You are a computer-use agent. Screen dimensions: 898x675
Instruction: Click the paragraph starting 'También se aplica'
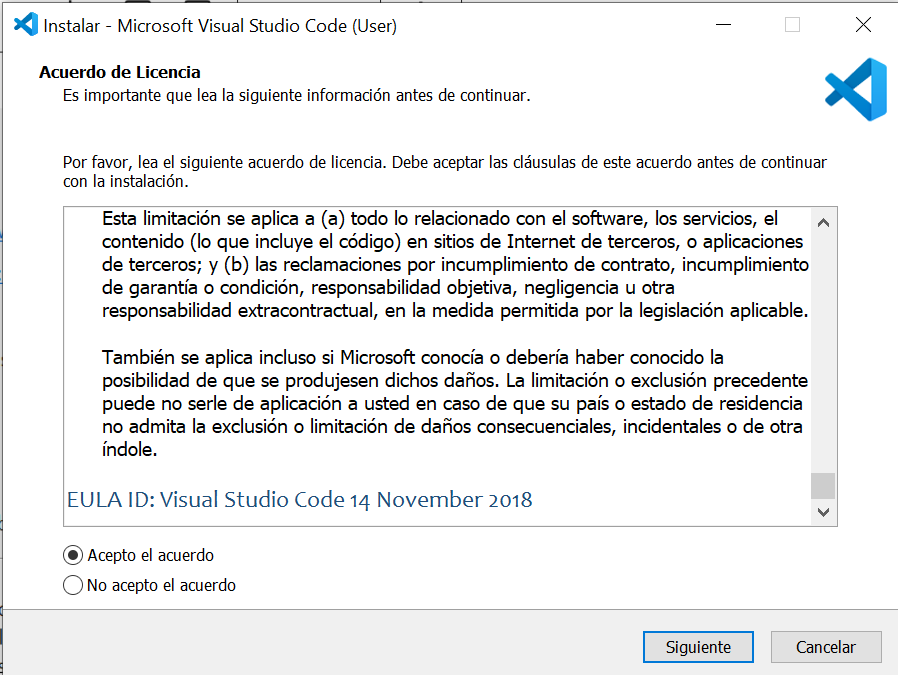tap(455, 403)
